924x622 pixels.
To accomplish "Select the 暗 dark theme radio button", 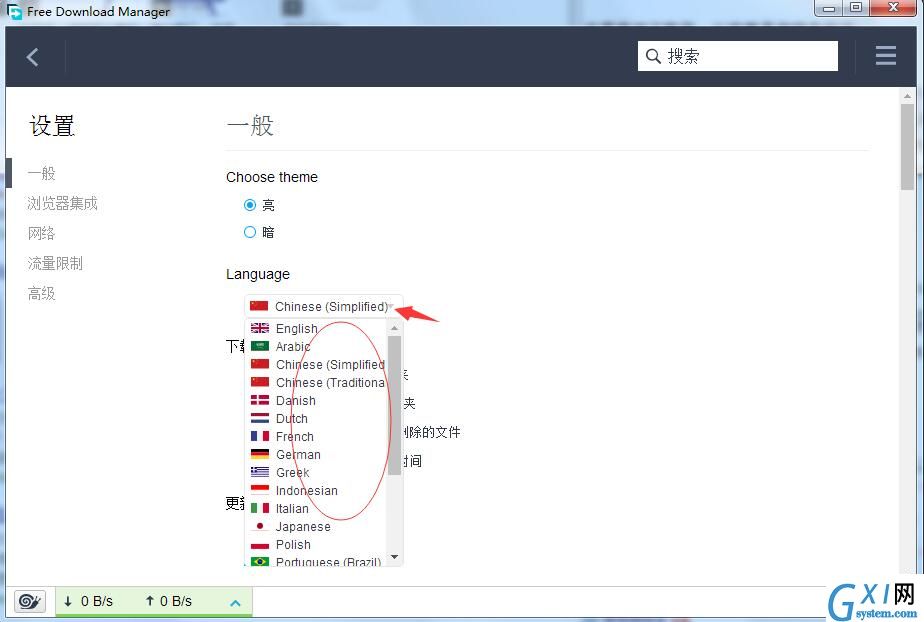I will [250, 232].
